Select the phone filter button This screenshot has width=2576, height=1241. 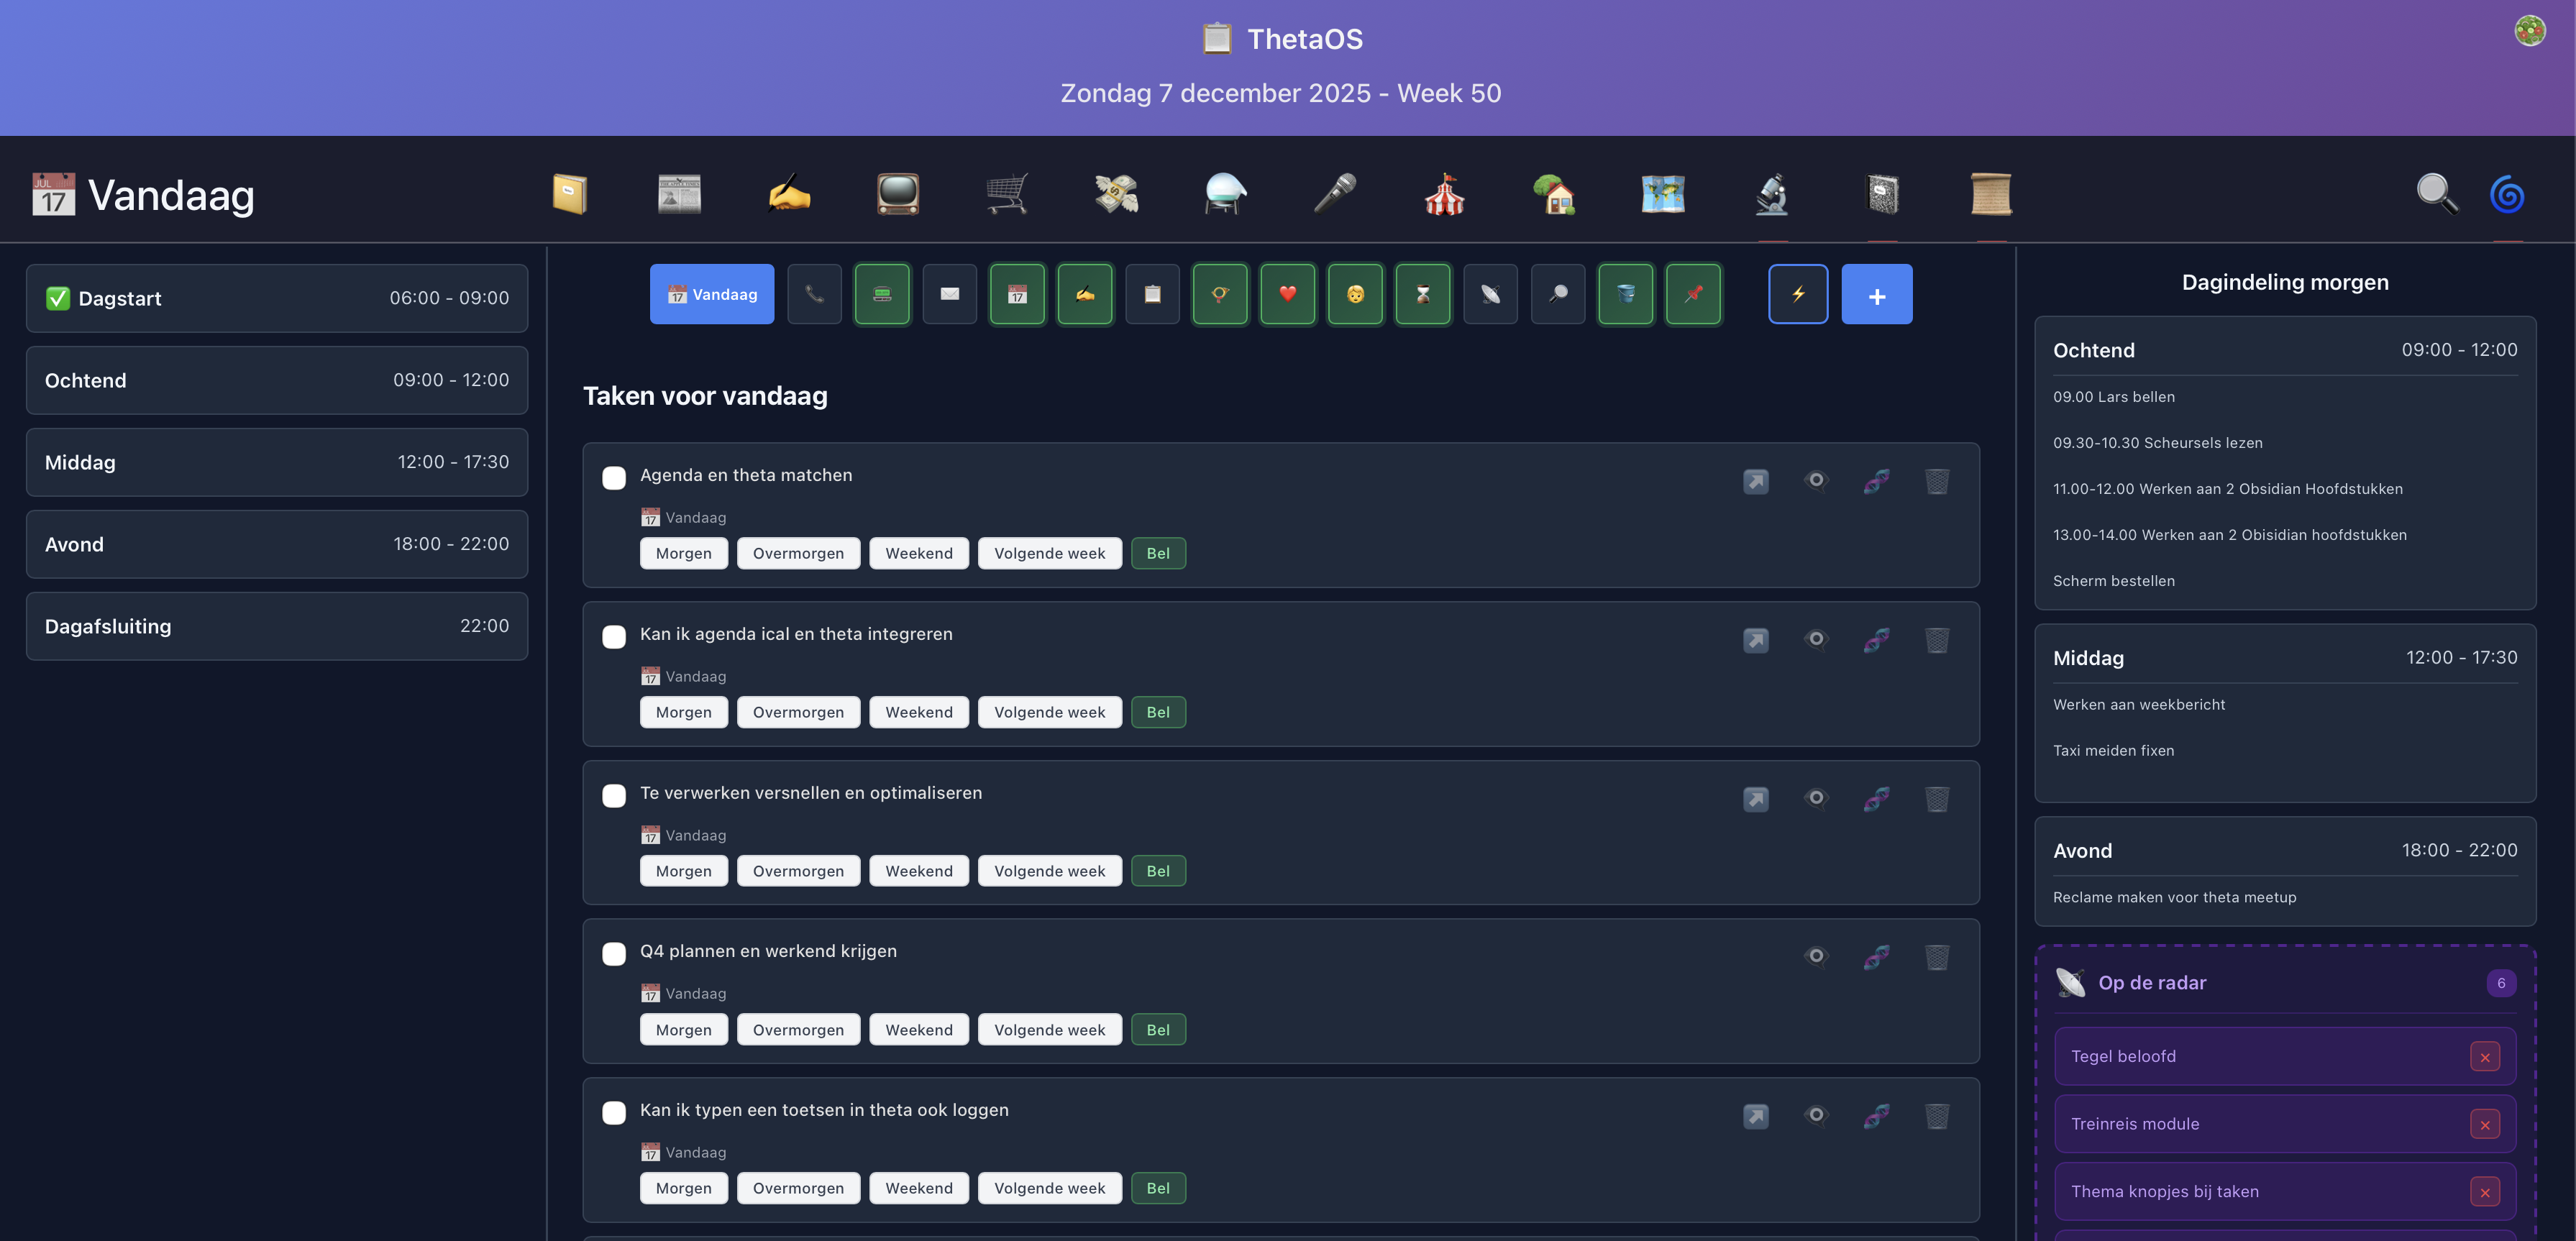814,294
